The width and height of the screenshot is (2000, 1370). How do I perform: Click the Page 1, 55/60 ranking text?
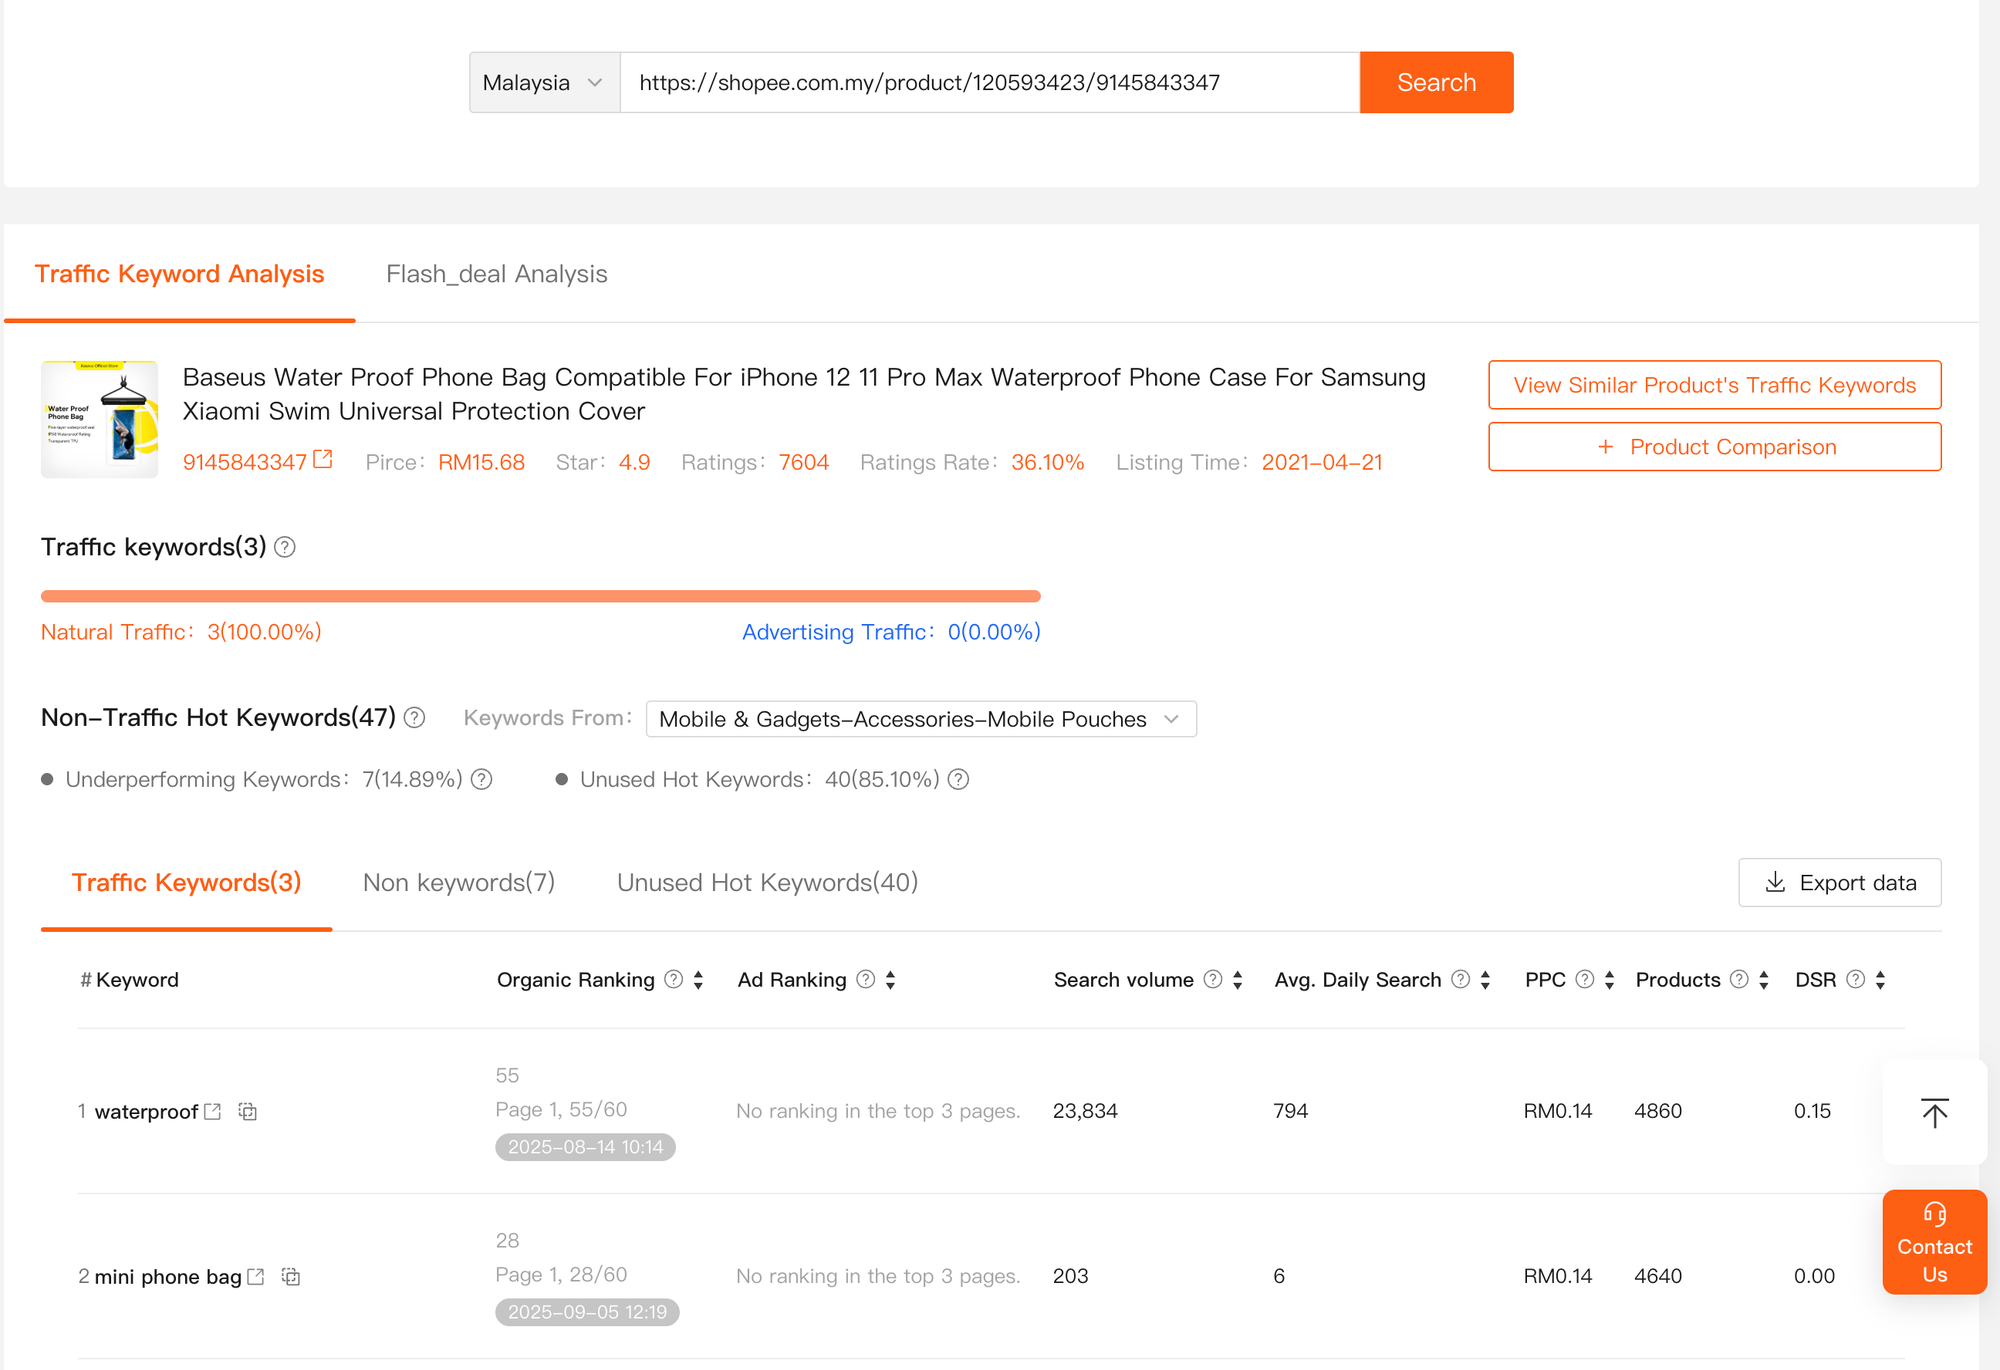[x=562, y=1110]
